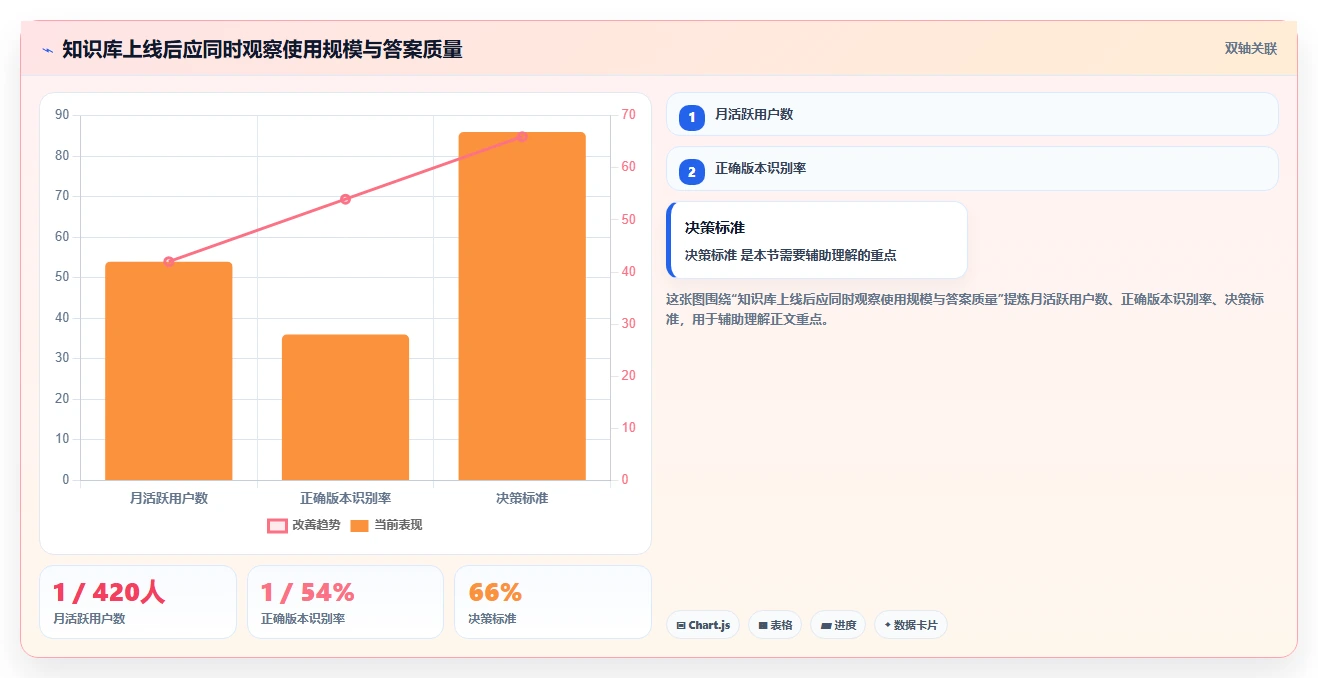Click the trend line point at 决策标准
1318x678 pixels.
[522, 136]
